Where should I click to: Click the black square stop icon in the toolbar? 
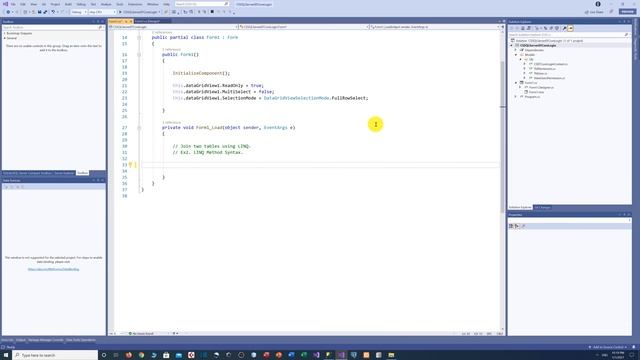(212, 12)
